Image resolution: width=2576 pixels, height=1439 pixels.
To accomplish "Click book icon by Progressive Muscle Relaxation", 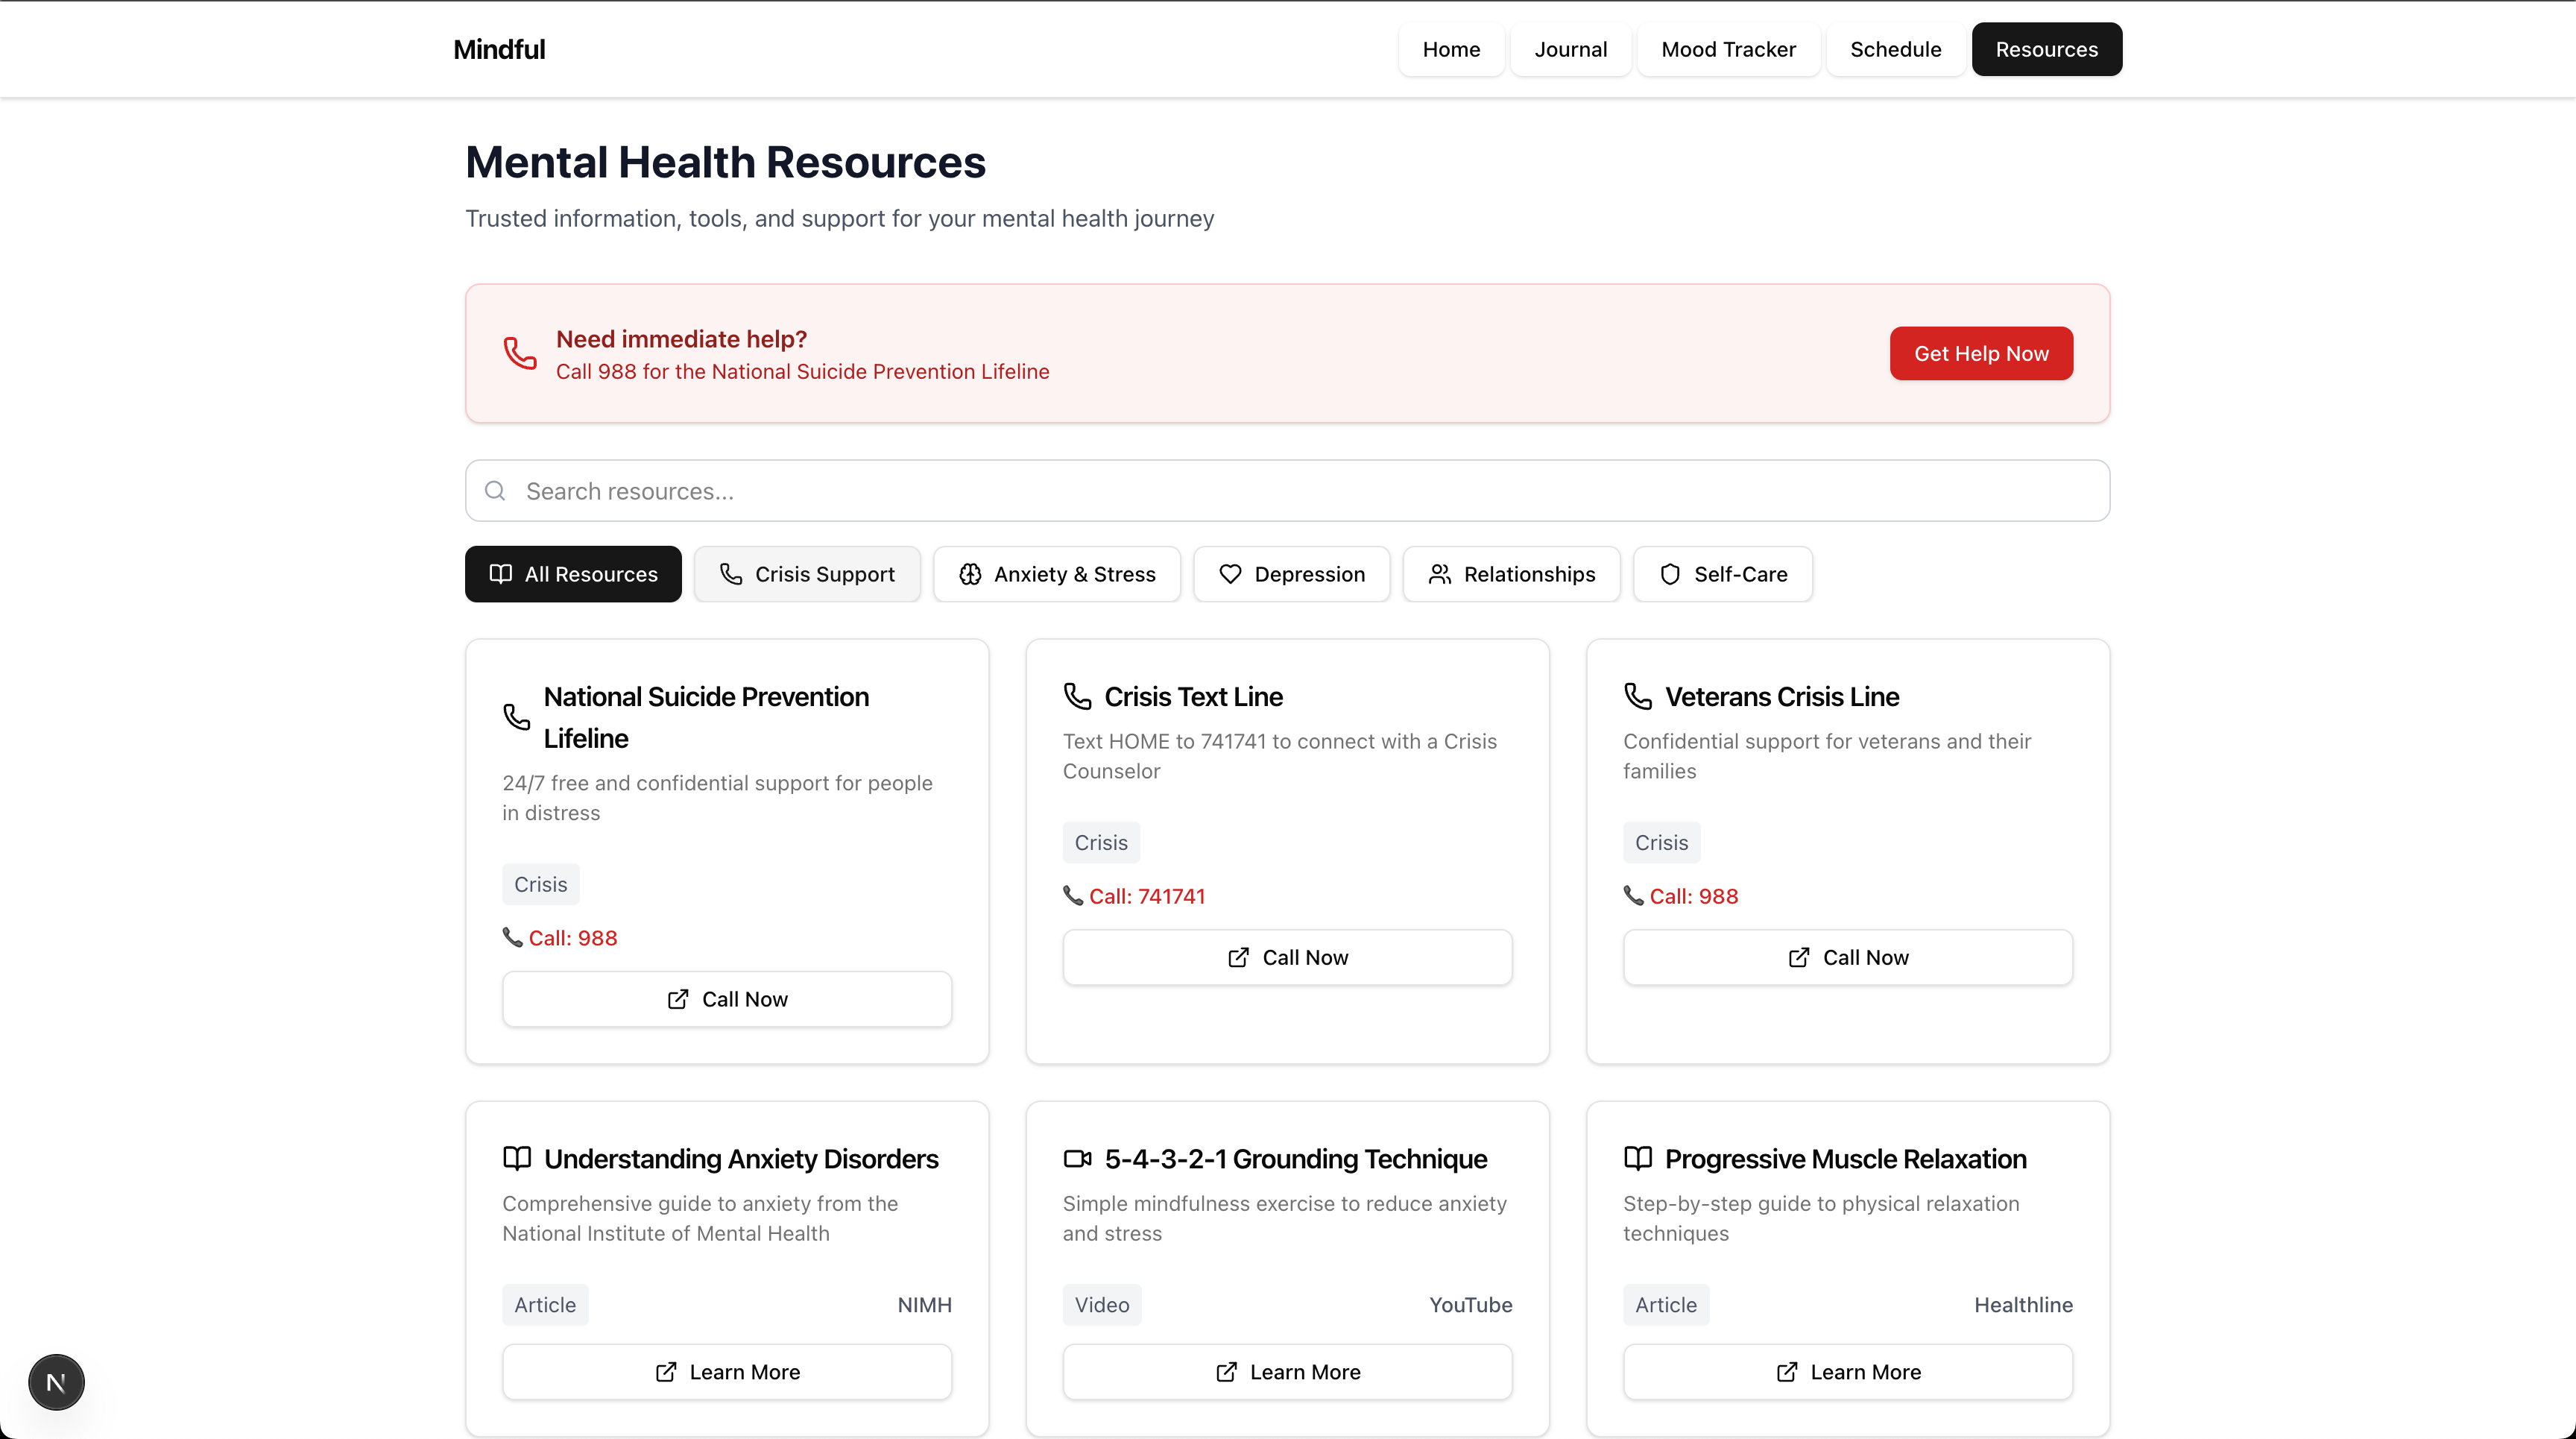I will [x=1638, y=1158].
